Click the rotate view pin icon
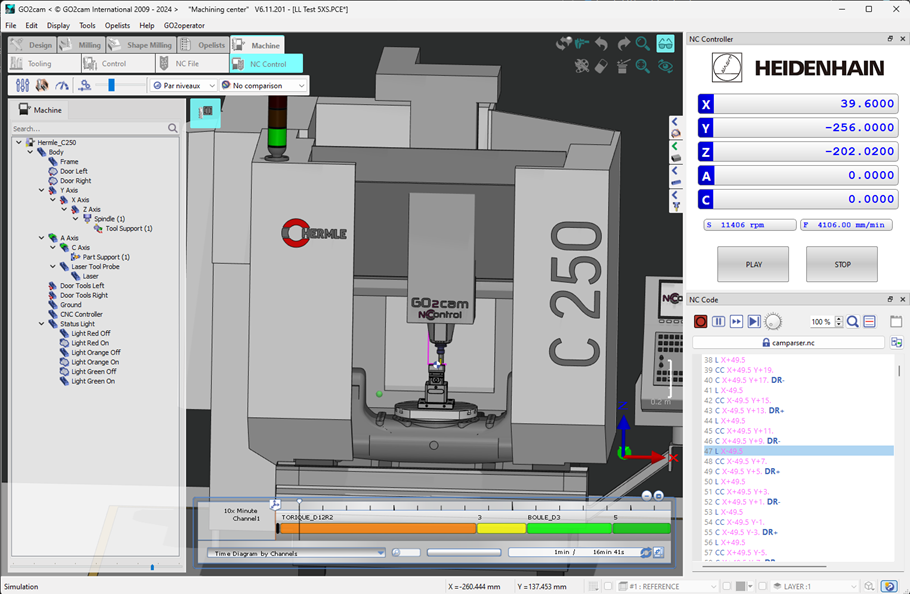Image resolution: width=910 pixels, height=594 pixels. pyautogui.click(x=563, y=44)
